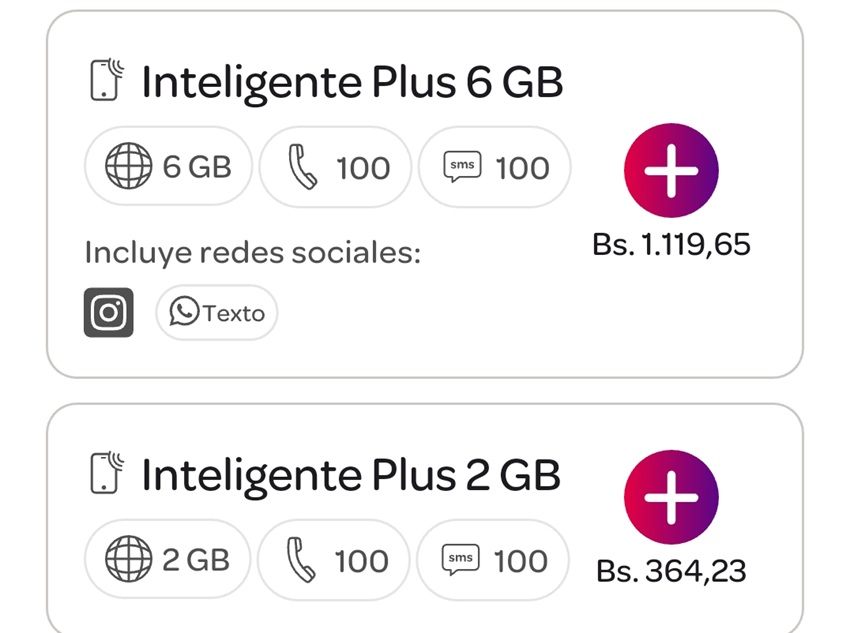The image size is (850, 633).
Task: Click SMS icon in the 2 GB plan
Action: 460,560
